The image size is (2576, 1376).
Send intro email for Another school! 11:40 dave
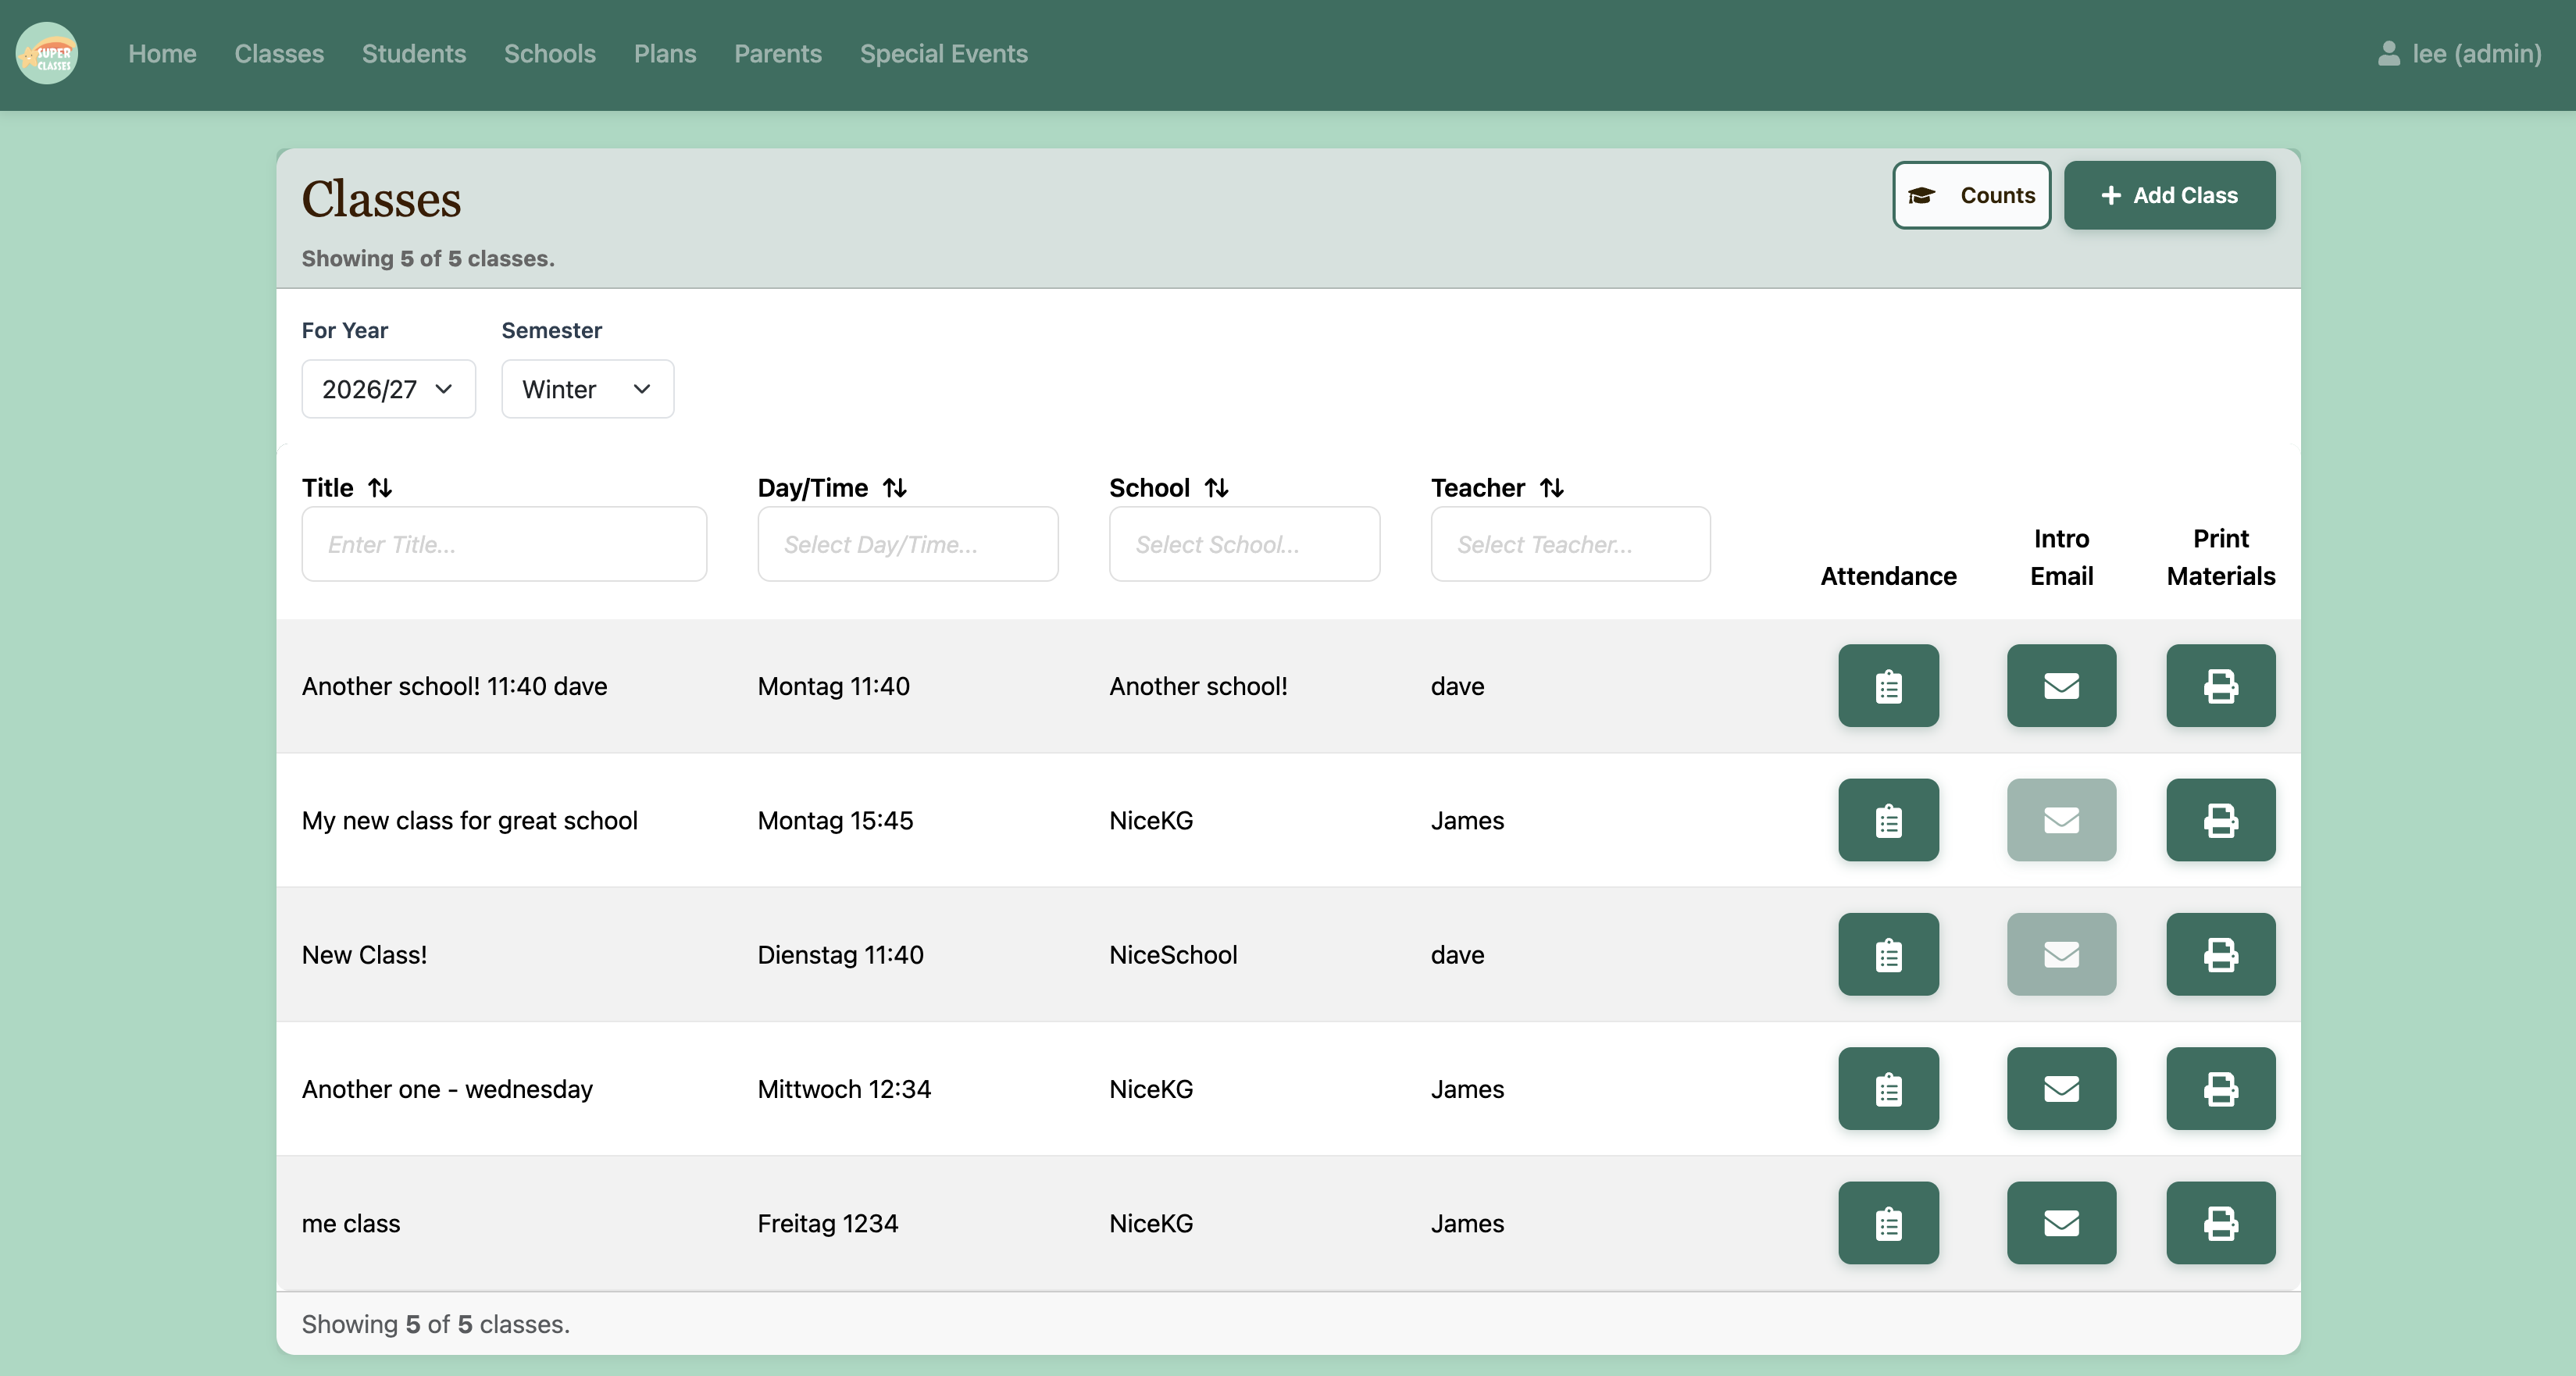coord(2061,686)
